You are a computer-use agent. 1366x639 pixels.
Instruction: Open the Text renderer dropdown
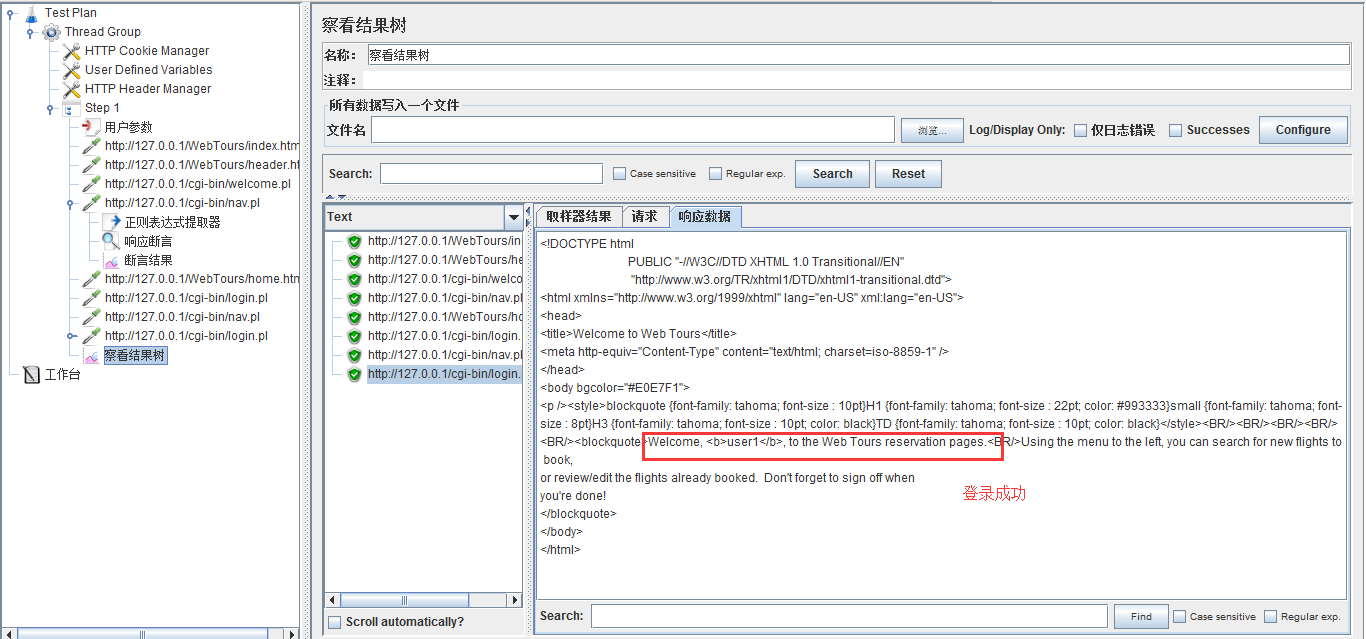[514, 217]
